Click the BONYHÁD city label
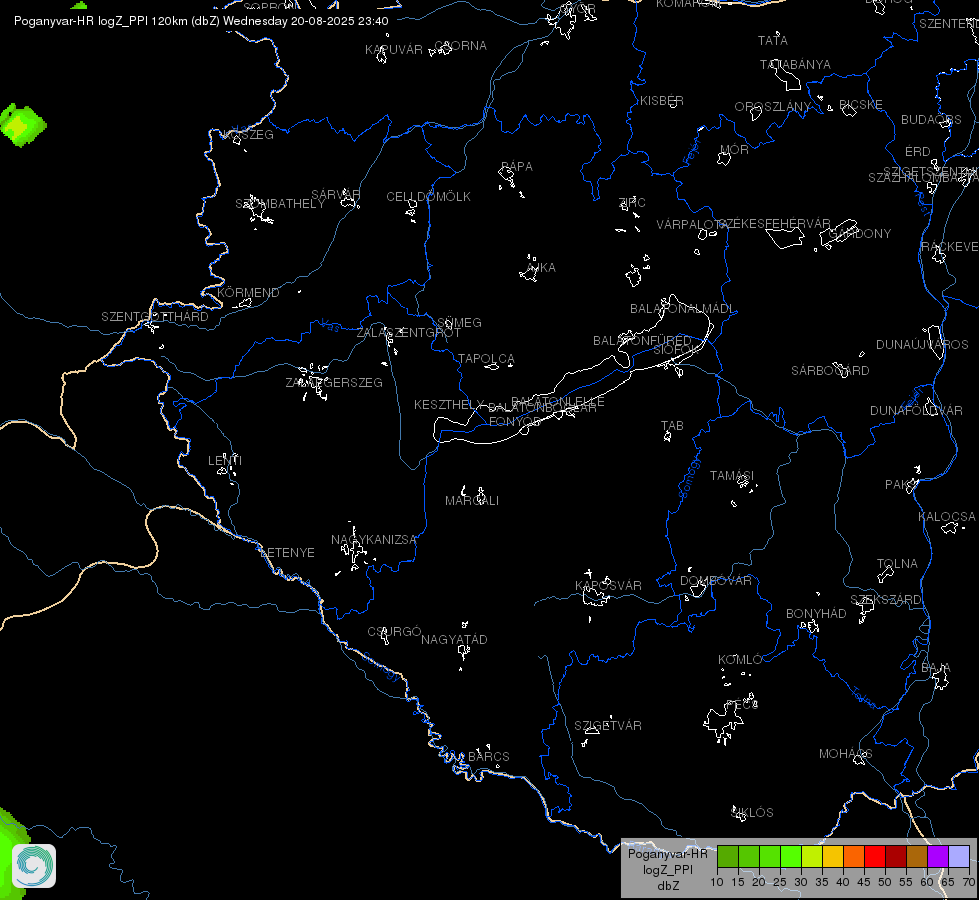This screenshot has height=900, width=979. click(816, 613)
